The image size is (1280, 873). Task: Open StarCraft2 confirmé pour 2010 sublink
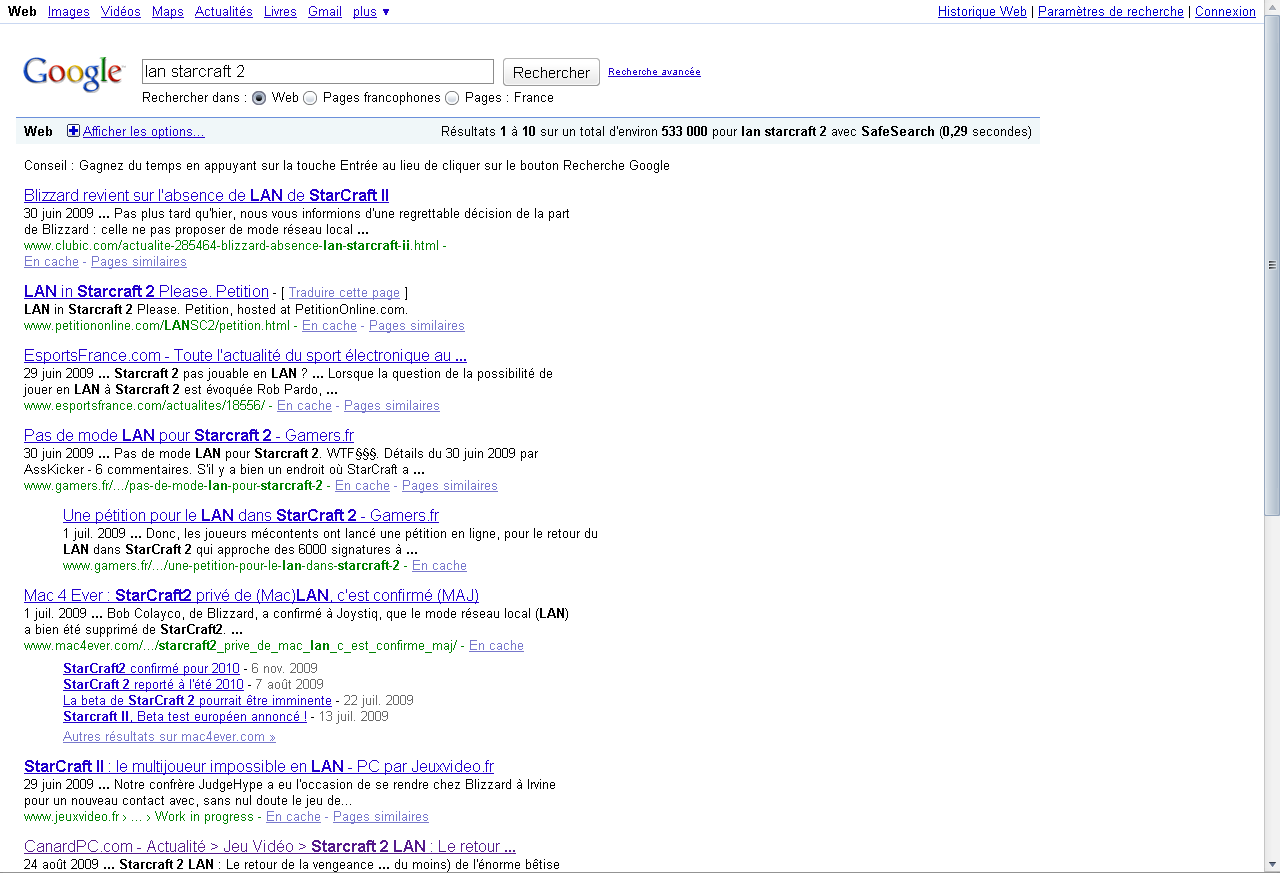tap(151, 669)
